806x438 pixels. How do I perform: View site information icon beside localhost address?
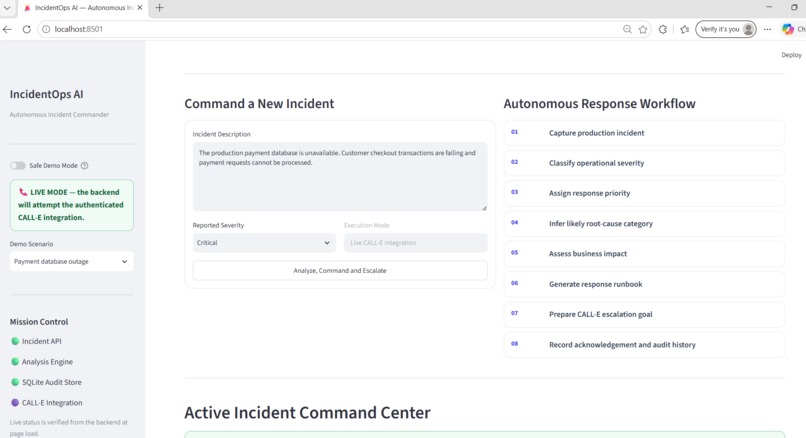click(x=46, y=29)
